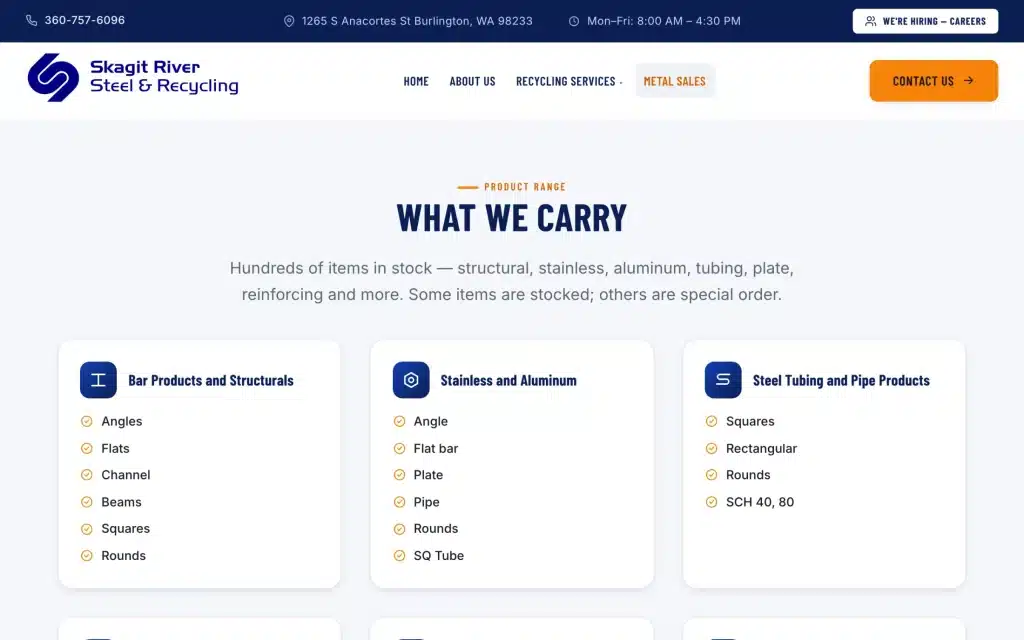The image size is (1024, 640).
Task: Click the checkmark icon next to SQ Tube
Action: [x=399, y=555]
